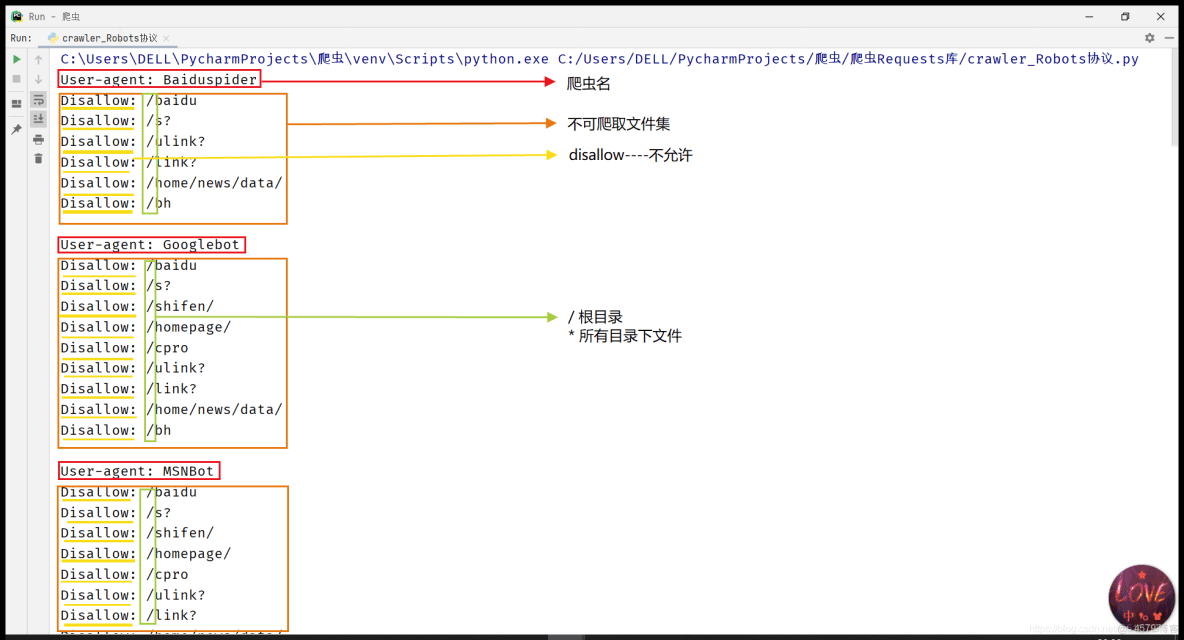Click "Disallow: /homepage/" under Googlebot

click(146, 327)
